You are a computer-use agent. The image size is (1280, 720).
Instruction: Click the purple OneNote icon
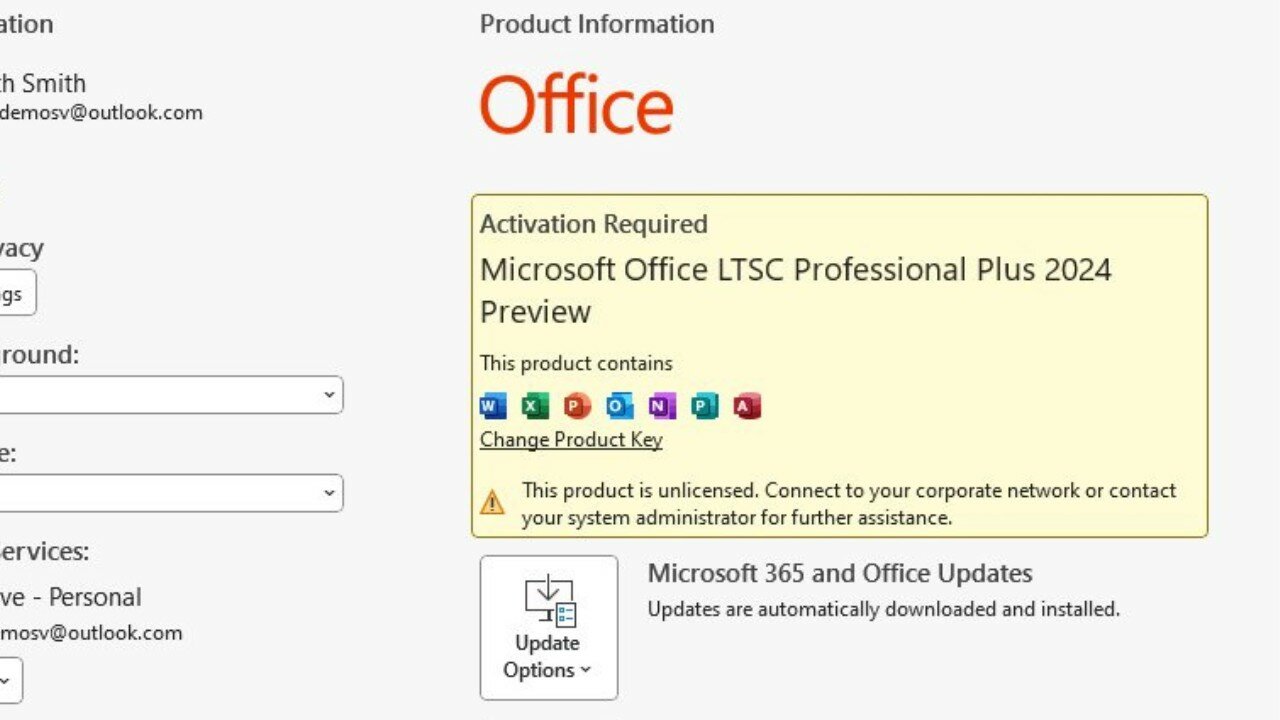[662, 405]
